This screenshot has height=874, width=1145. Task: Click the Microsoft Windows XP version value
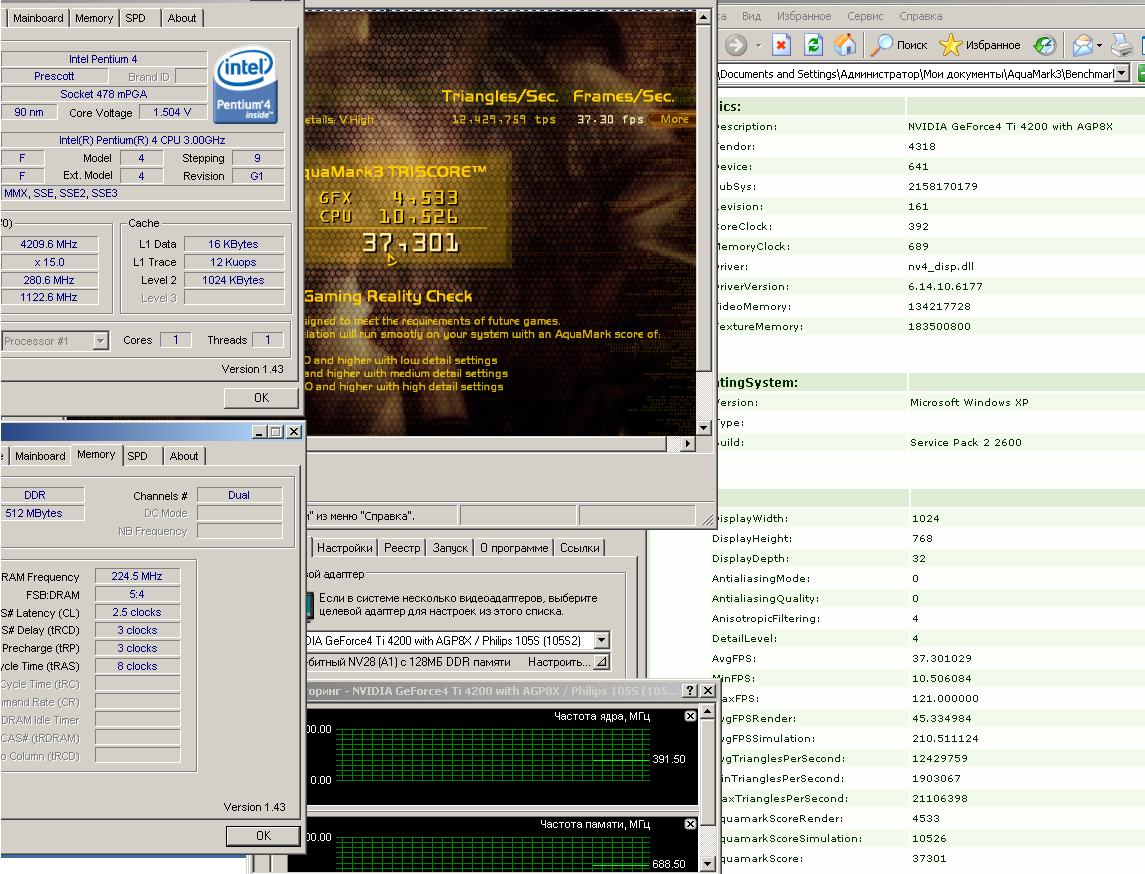(x=969, y=402)
